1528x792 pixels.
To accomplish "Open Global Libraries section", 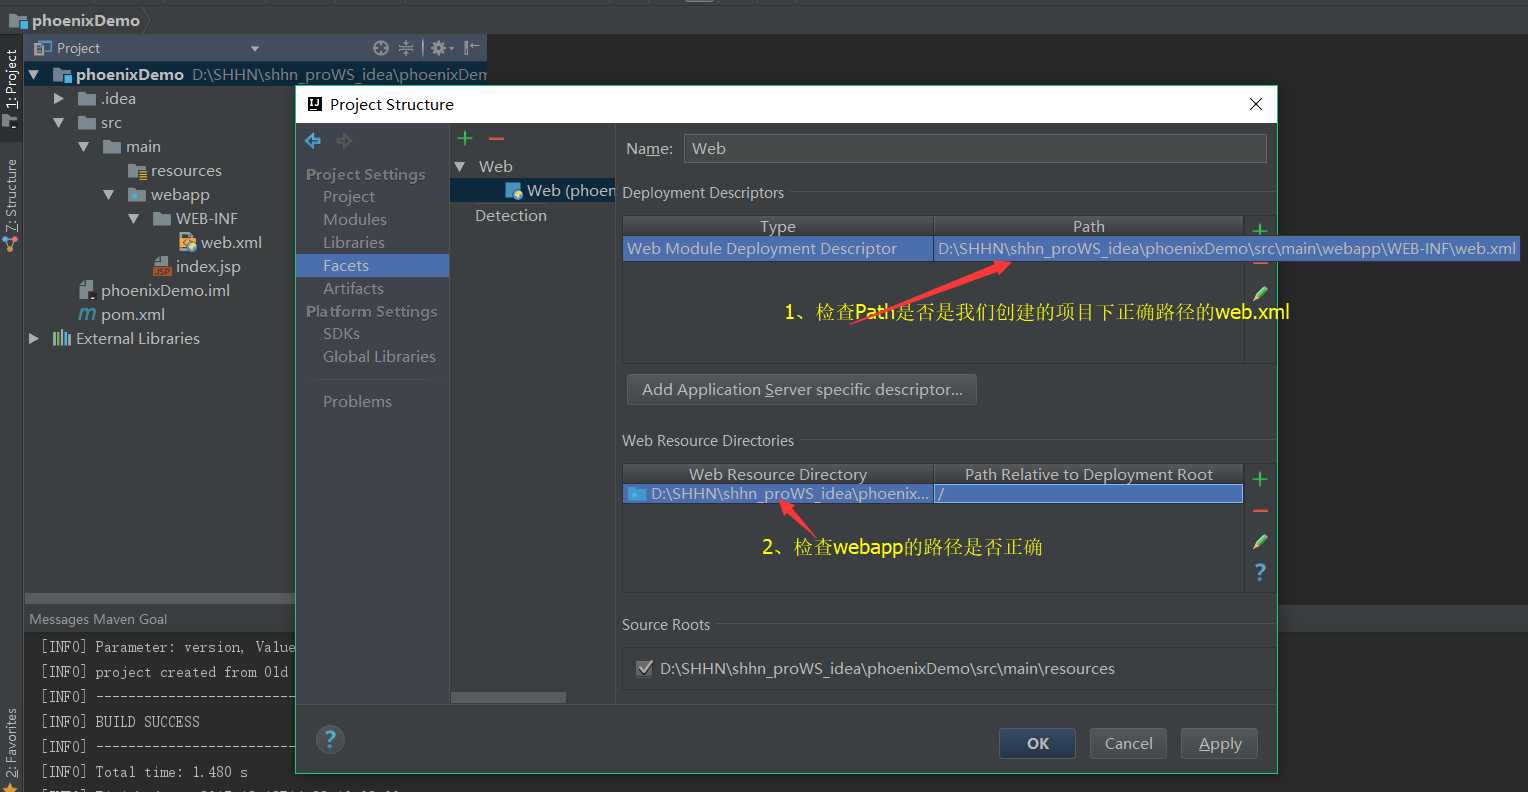I will pyautogui.click(x=379, y=357).
